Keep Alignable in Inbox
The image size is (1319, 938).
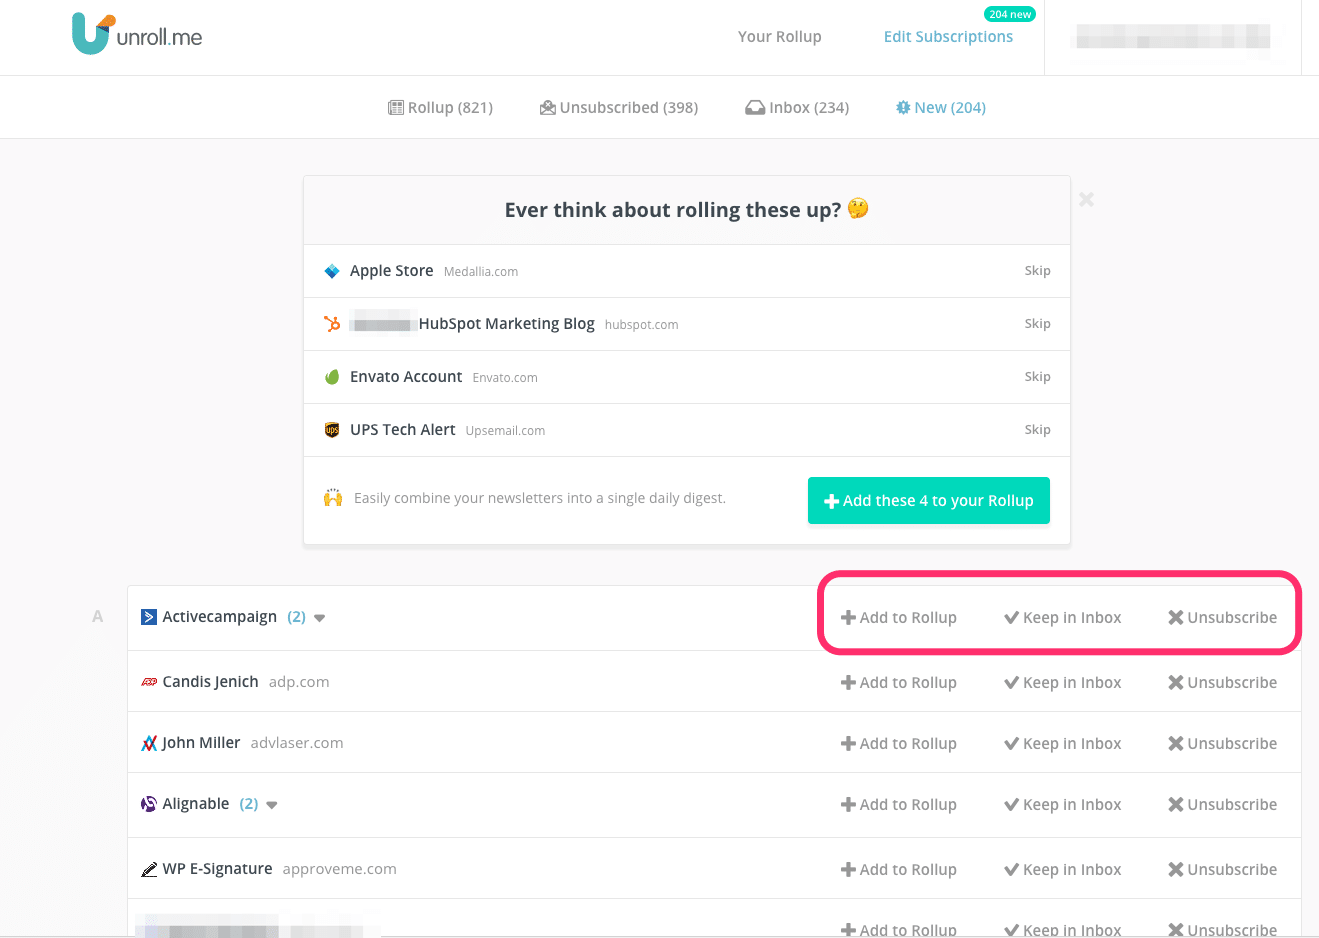pos(1062,805)
